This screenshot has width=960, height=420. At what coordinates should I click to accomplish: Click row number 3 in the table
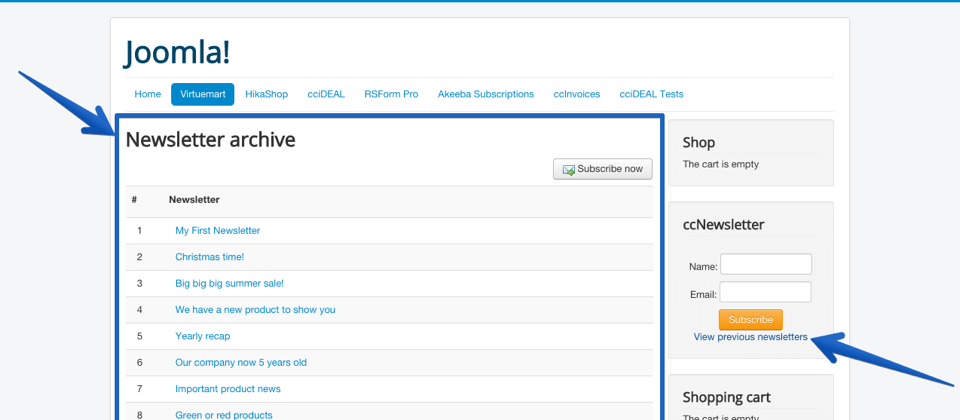(x=140, y=283)
